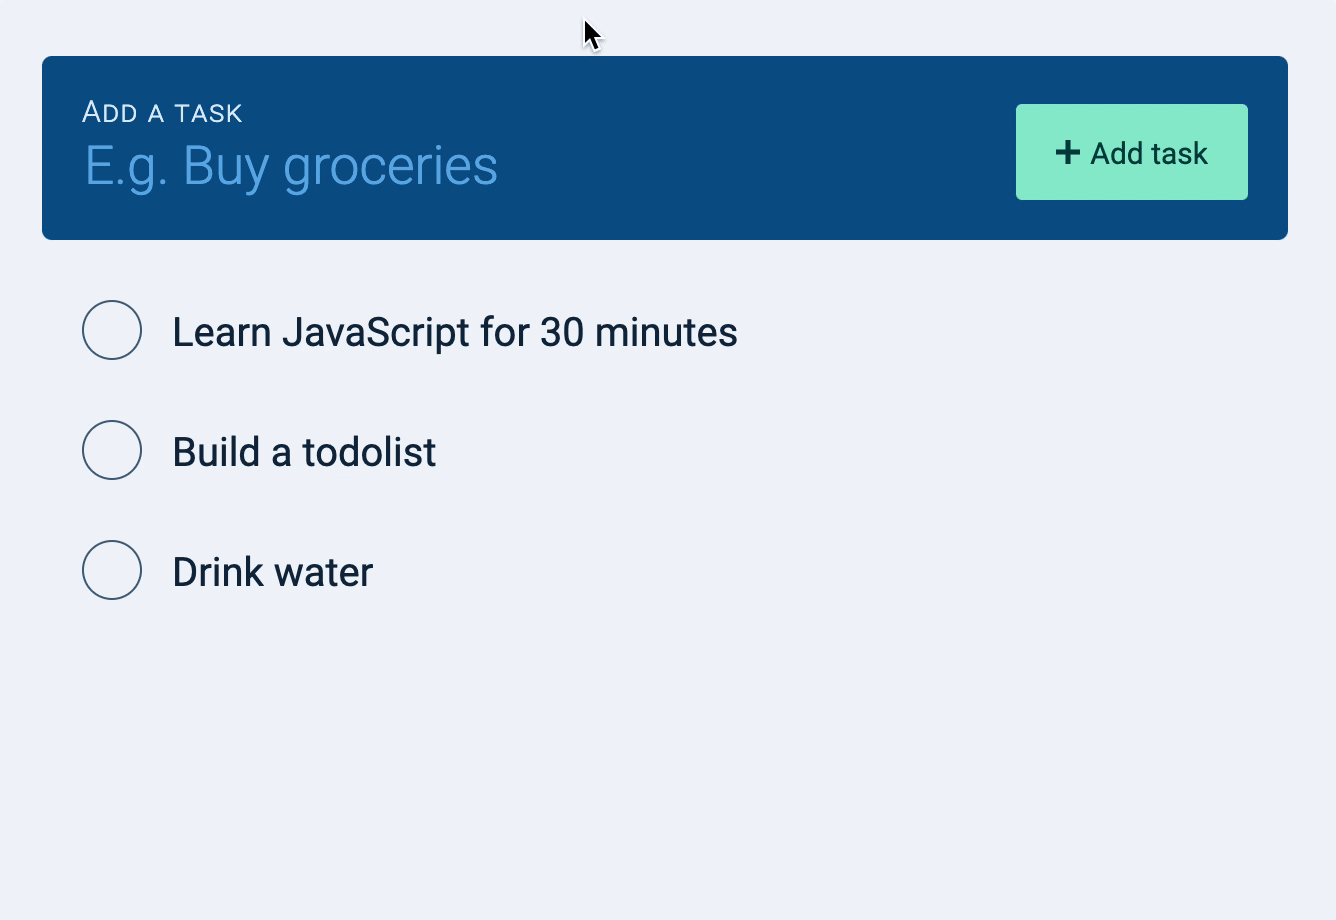Mark 'Learn JavaScript for 30 minutes' as complete
This screenshot has height=920, width=1336.
(x=111, y=330)
